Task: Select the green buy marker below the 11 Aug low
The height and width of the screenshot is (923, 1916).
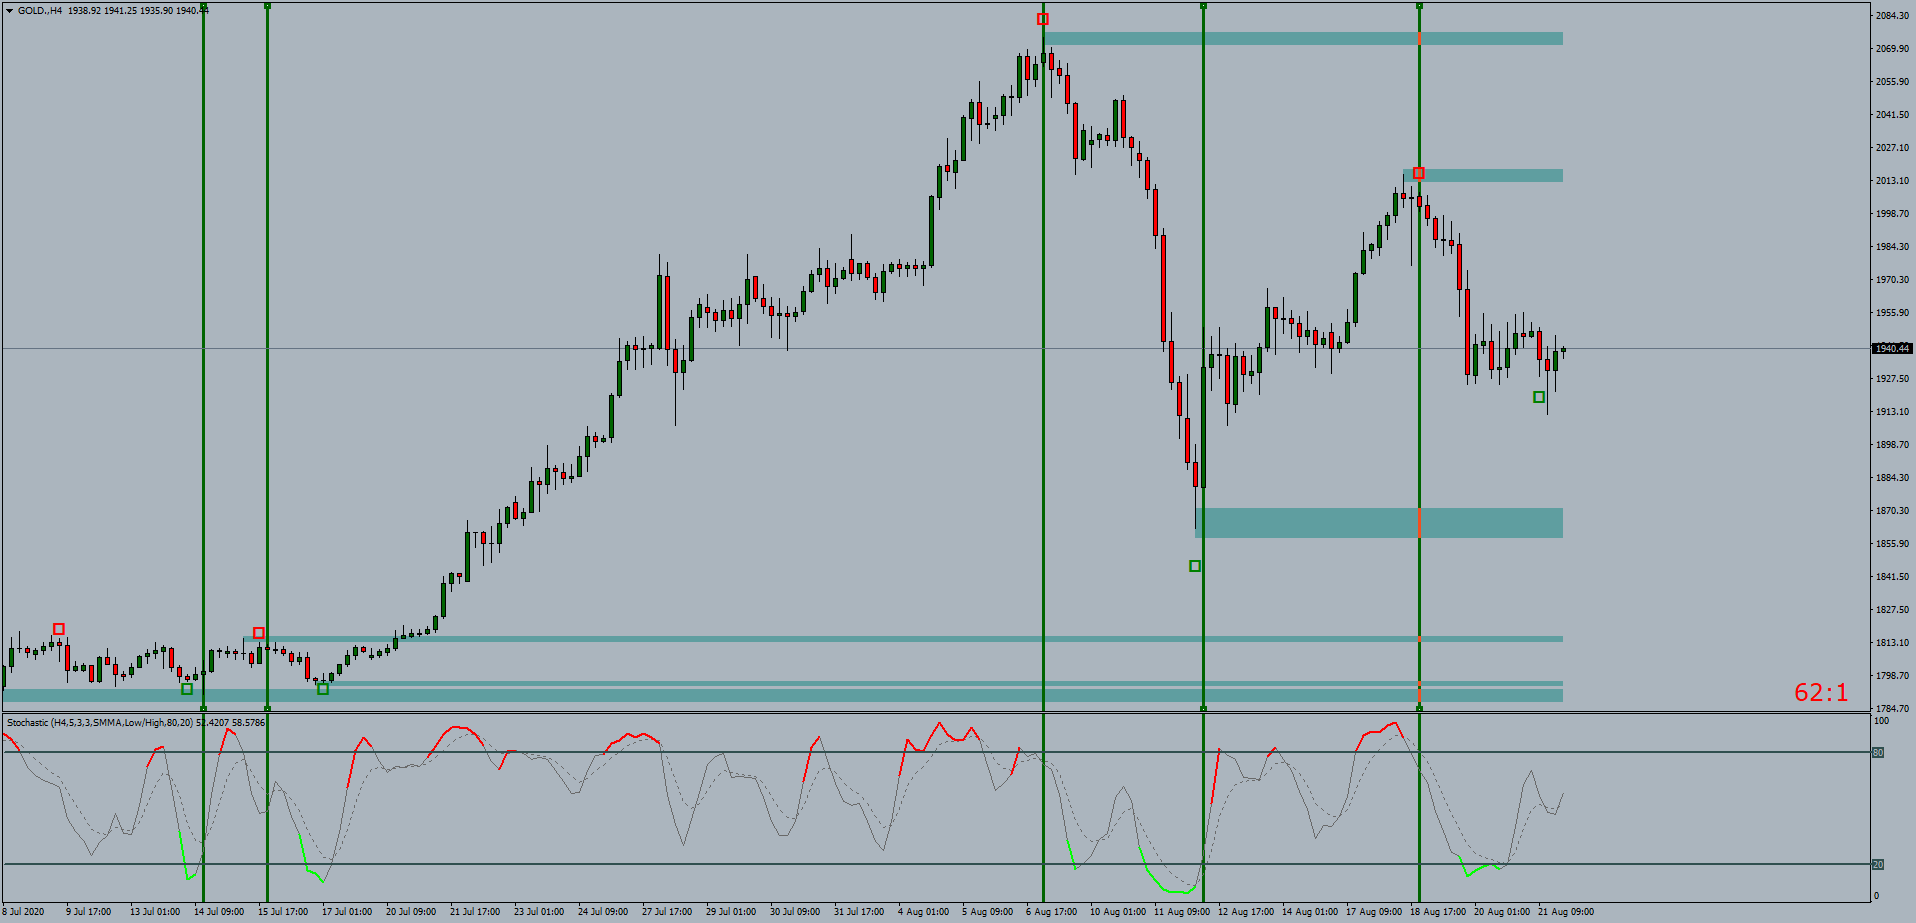Action: 1196,565
